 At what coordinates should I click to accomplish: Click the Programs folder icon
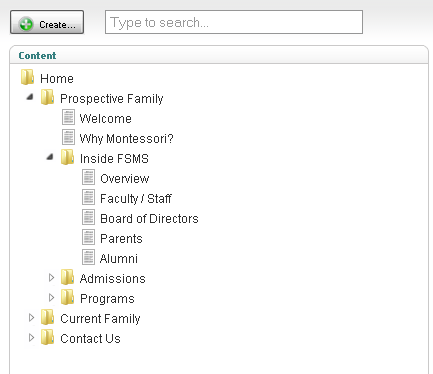[x=67, y=297]
